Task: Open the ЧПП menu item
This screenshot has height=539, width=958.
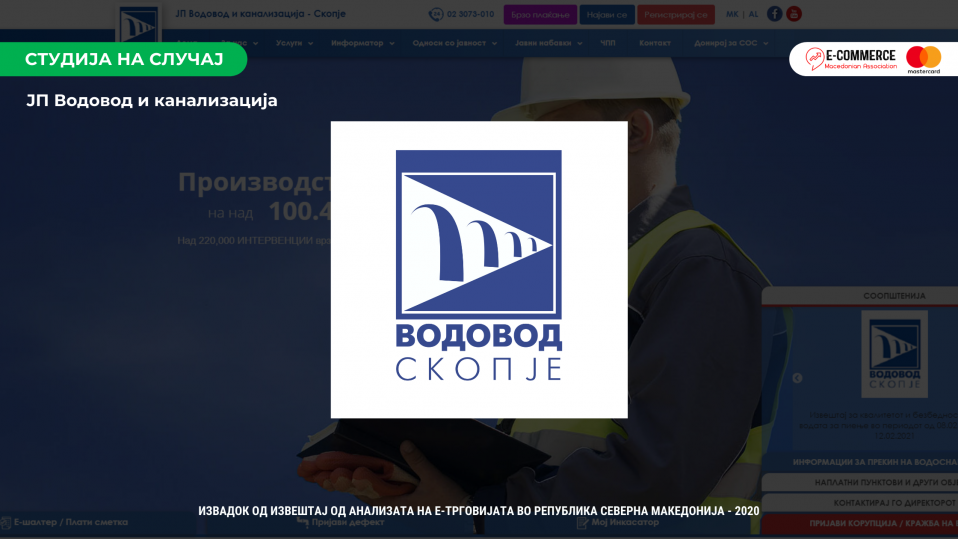Action: 608,44
